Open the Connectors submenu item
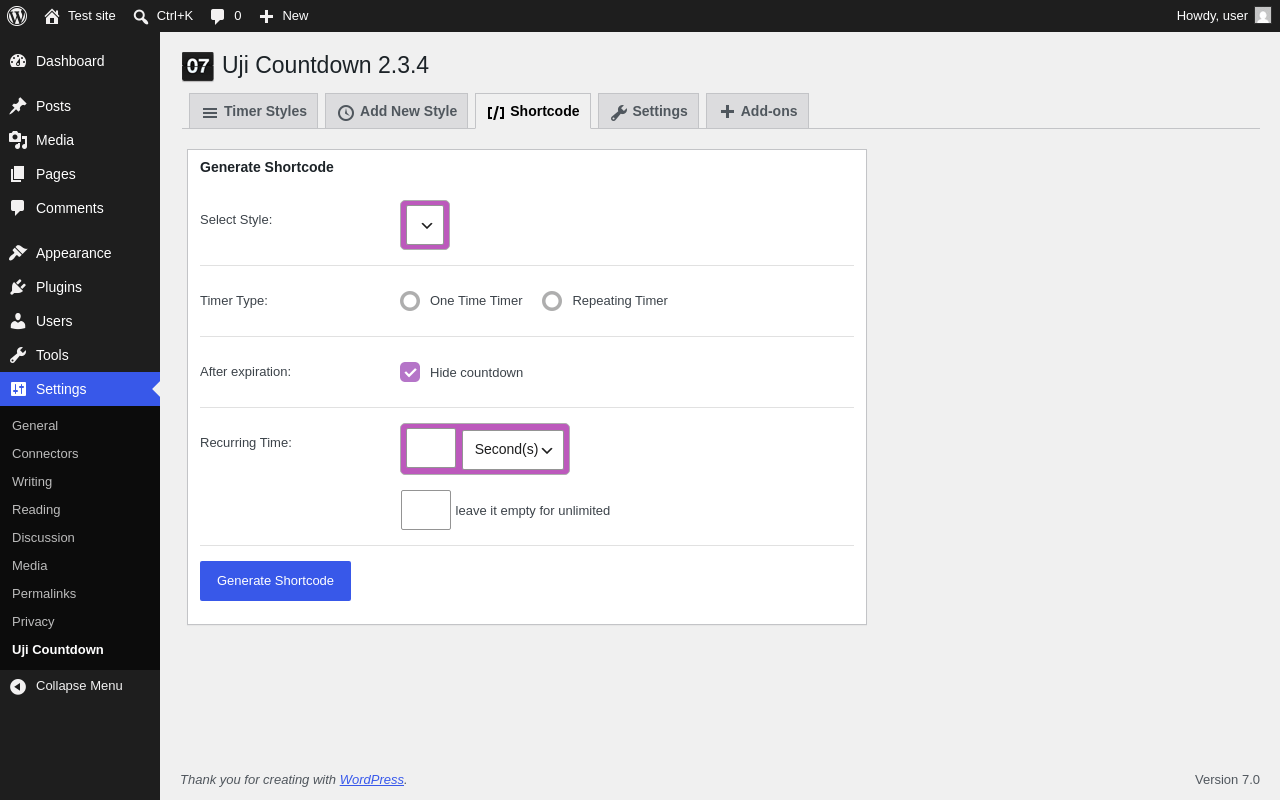 [80, 454]
